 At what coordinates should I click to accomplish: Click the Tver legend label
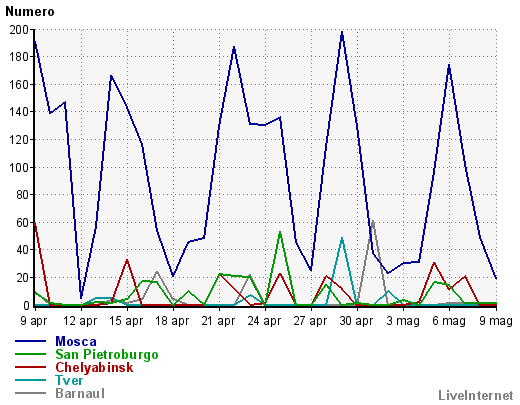[69, 380]
